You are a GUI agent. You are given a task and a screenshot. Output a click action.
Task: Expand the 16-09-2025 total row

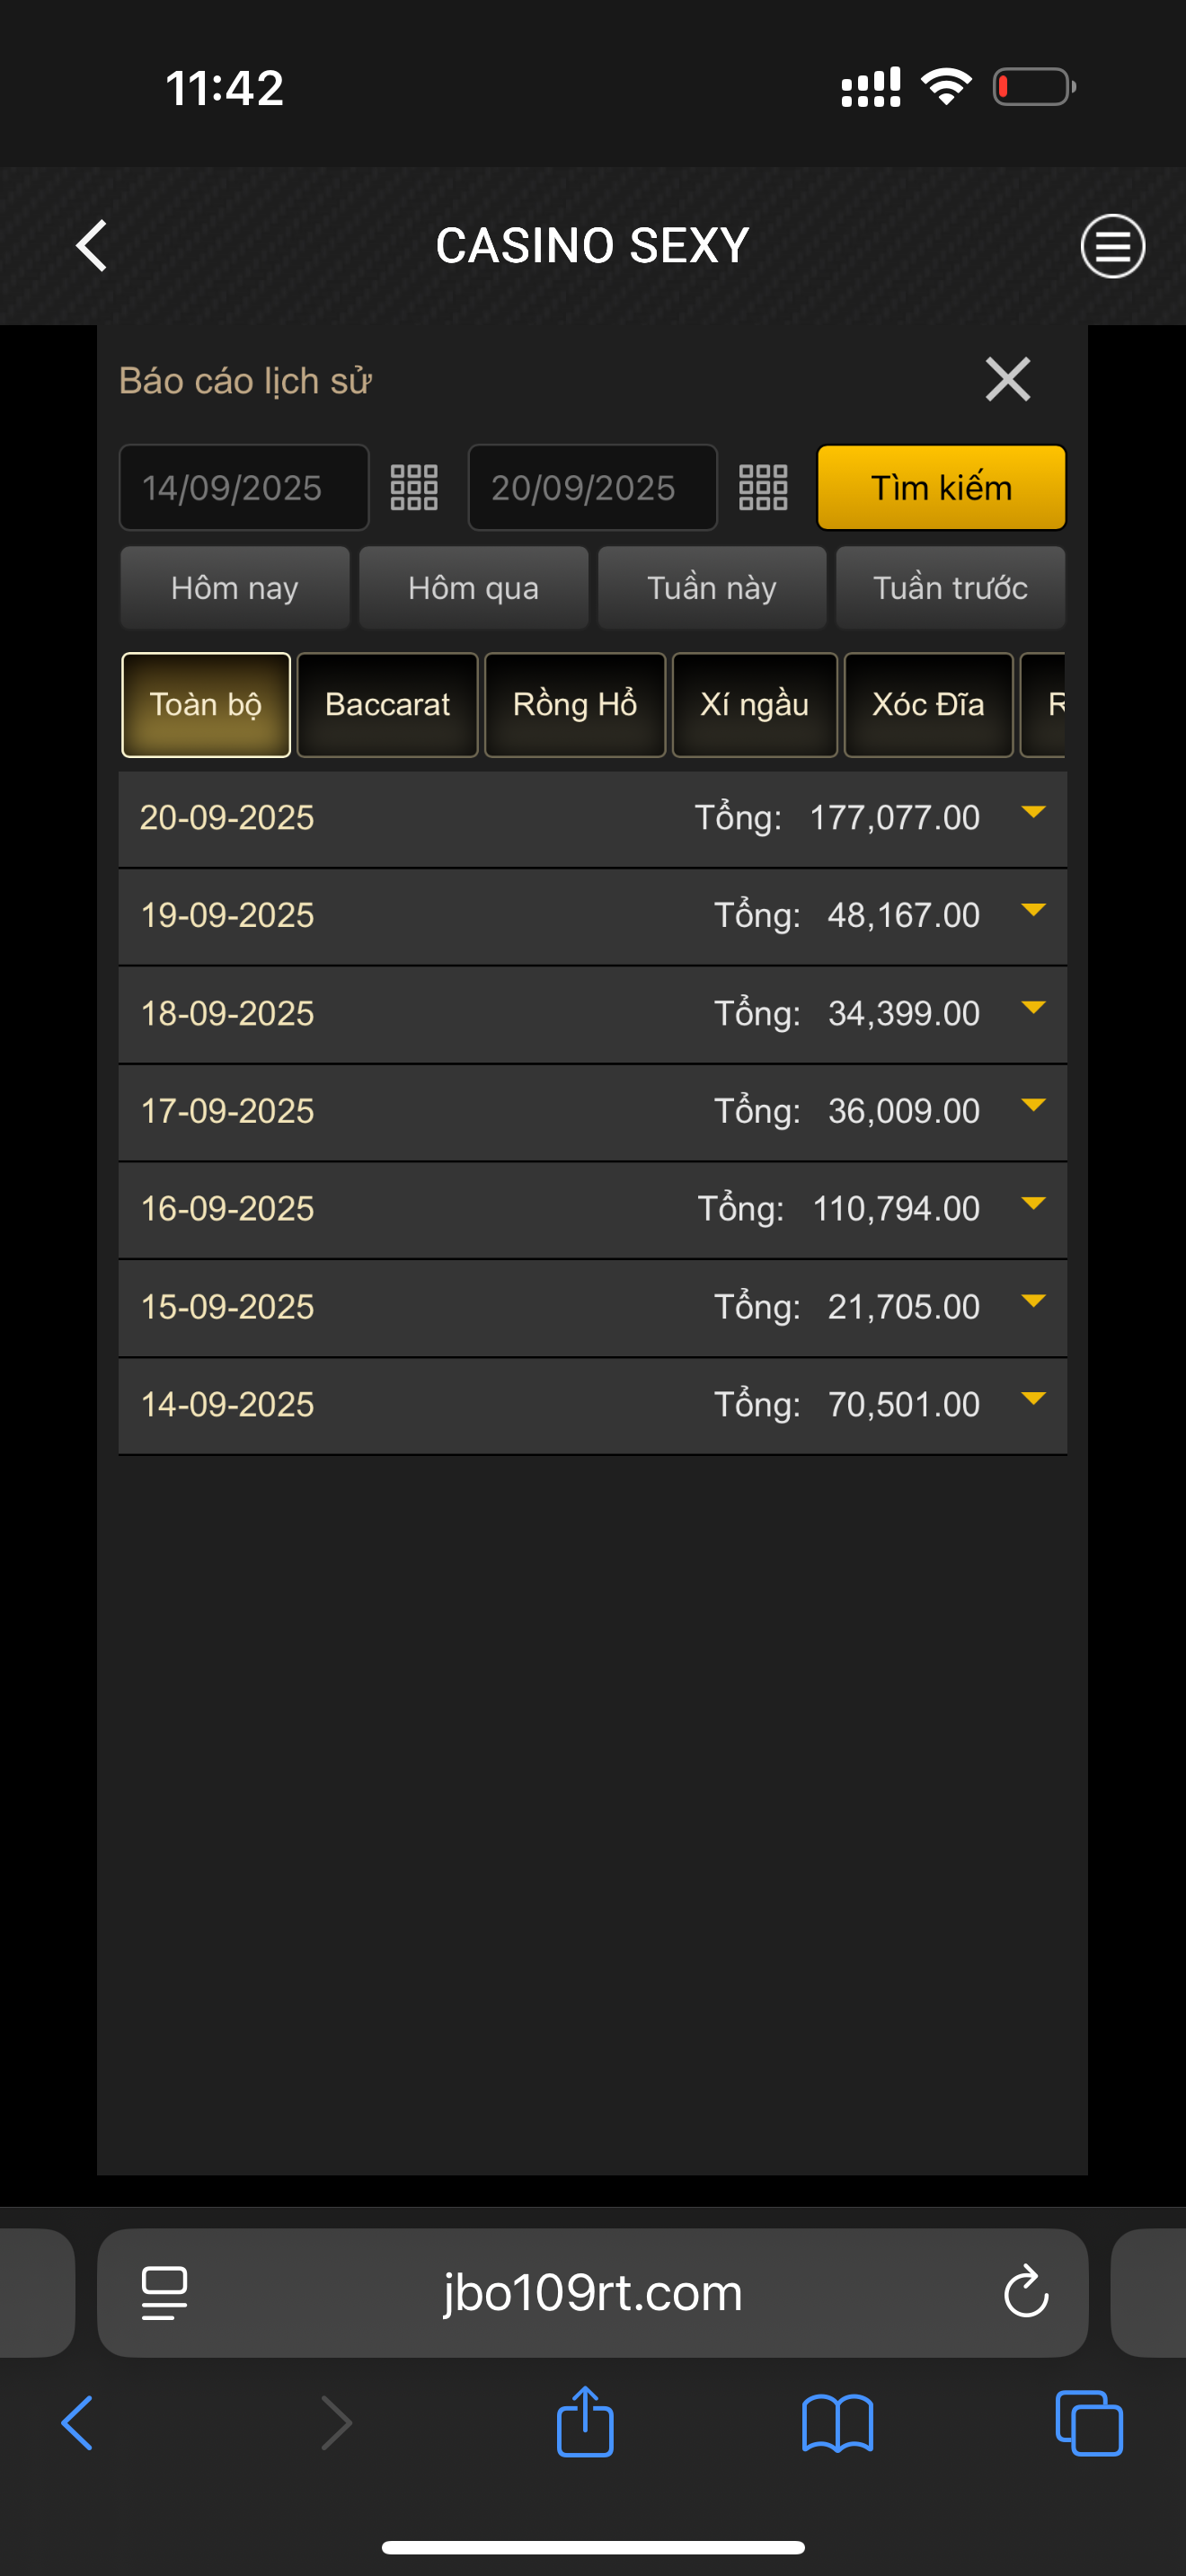click(x=1033, y=1205)
